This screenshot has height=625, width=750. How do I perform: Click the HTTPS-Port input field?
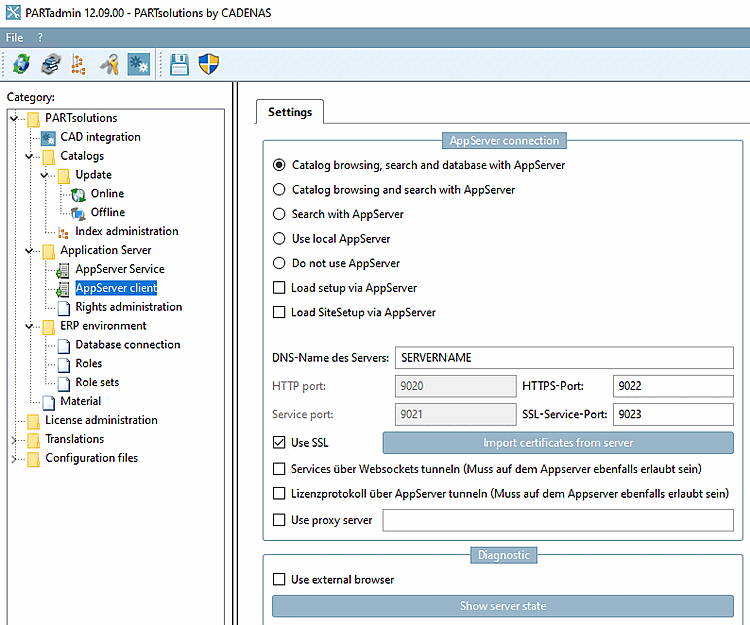[x=673, y=386]
